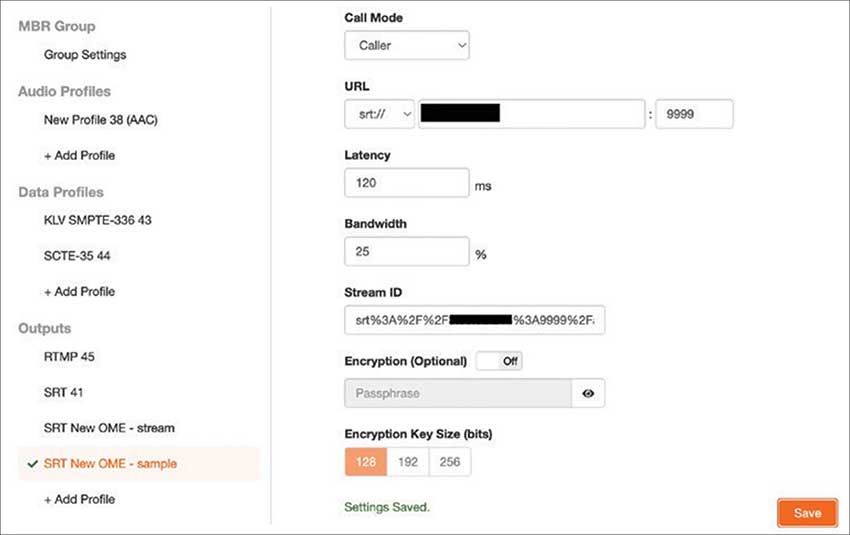The width and height of the screenshot is (850, 535).
Task: Select 128-bit encryption key size
Action: coord(365,462)
